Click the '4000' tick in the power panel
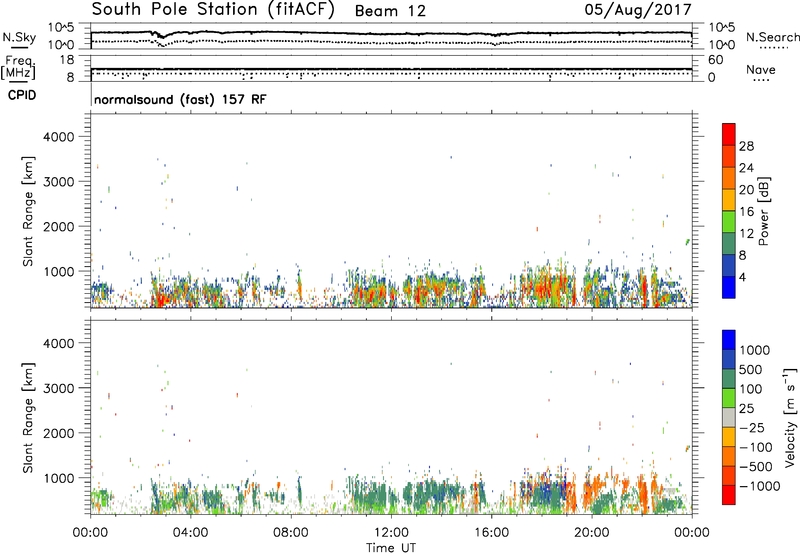 (58, 137)
